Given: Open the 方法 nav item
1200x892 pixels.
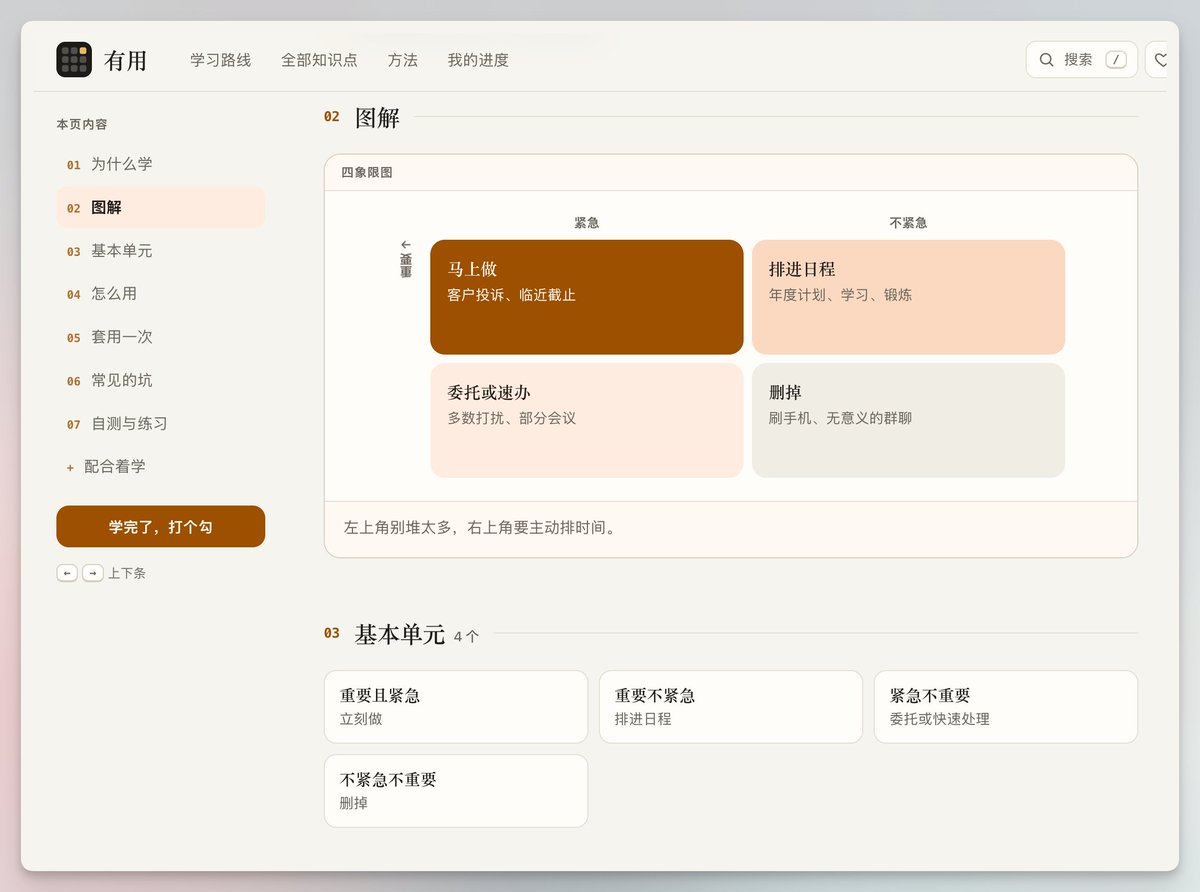Looking at the screenshot, I should pyautogui.click(x=403, y=60).
